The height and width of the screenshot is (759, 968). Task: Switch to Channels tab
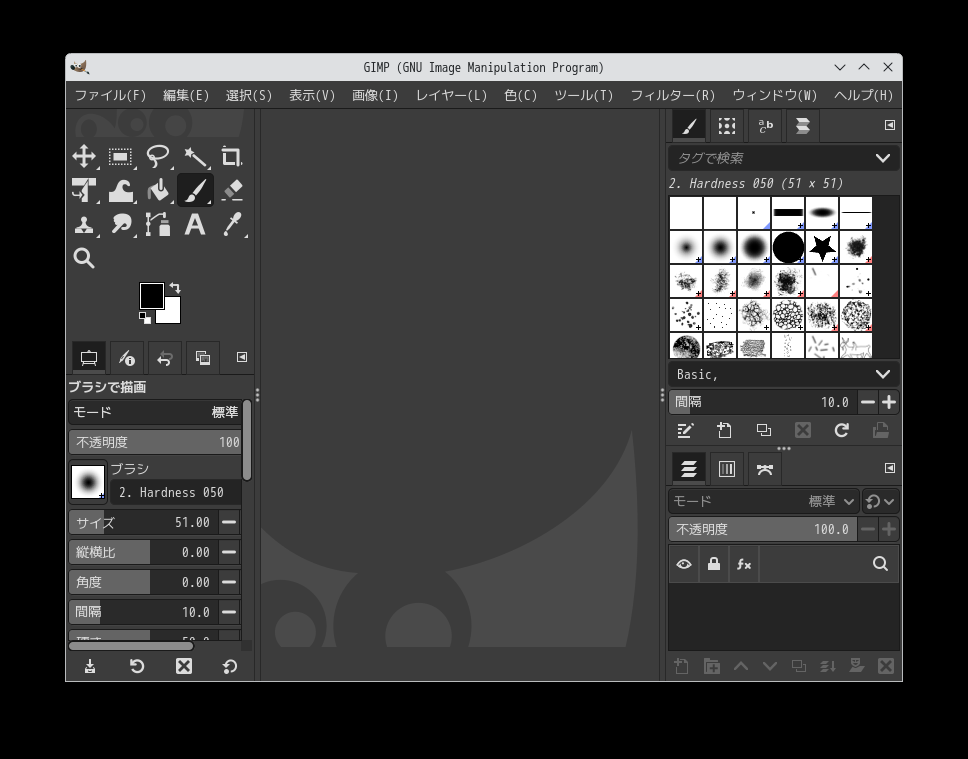click(727, 469)
